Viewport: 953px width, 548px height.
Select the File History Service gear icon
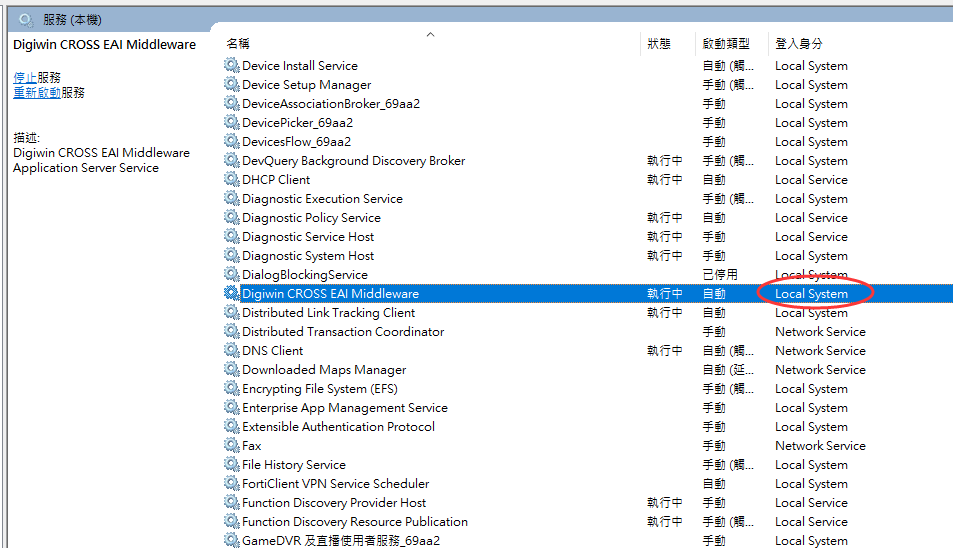coord(232,465)
